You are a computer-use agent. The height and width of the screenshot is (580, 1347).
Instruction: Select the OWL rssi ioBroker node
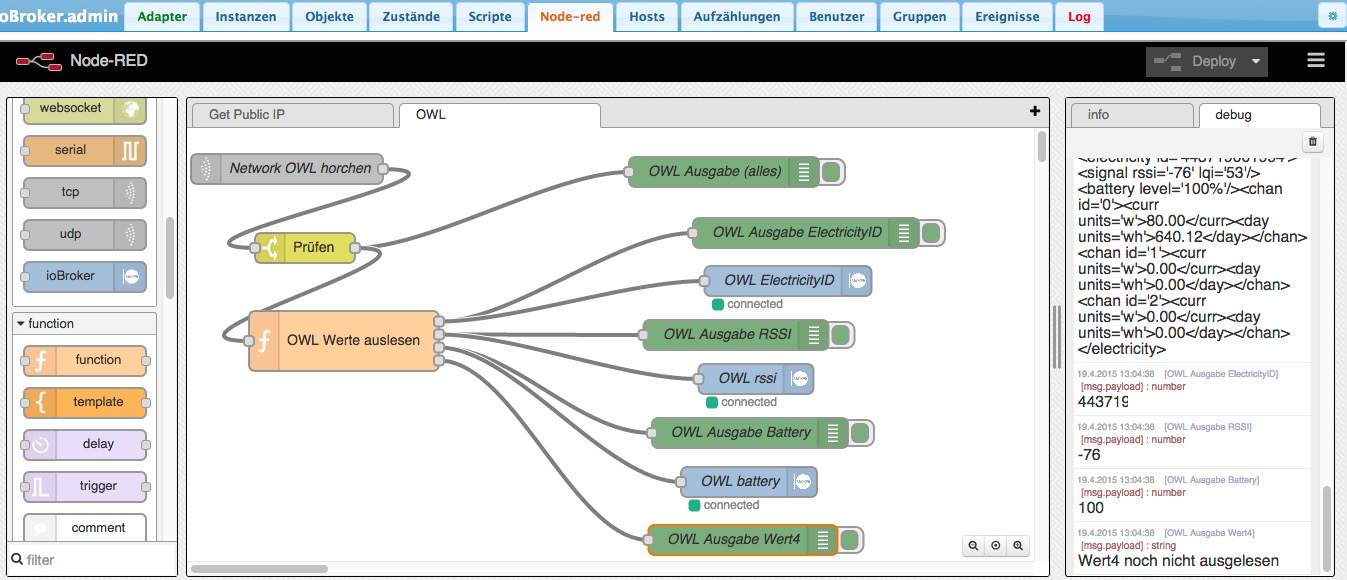[756, 379]
